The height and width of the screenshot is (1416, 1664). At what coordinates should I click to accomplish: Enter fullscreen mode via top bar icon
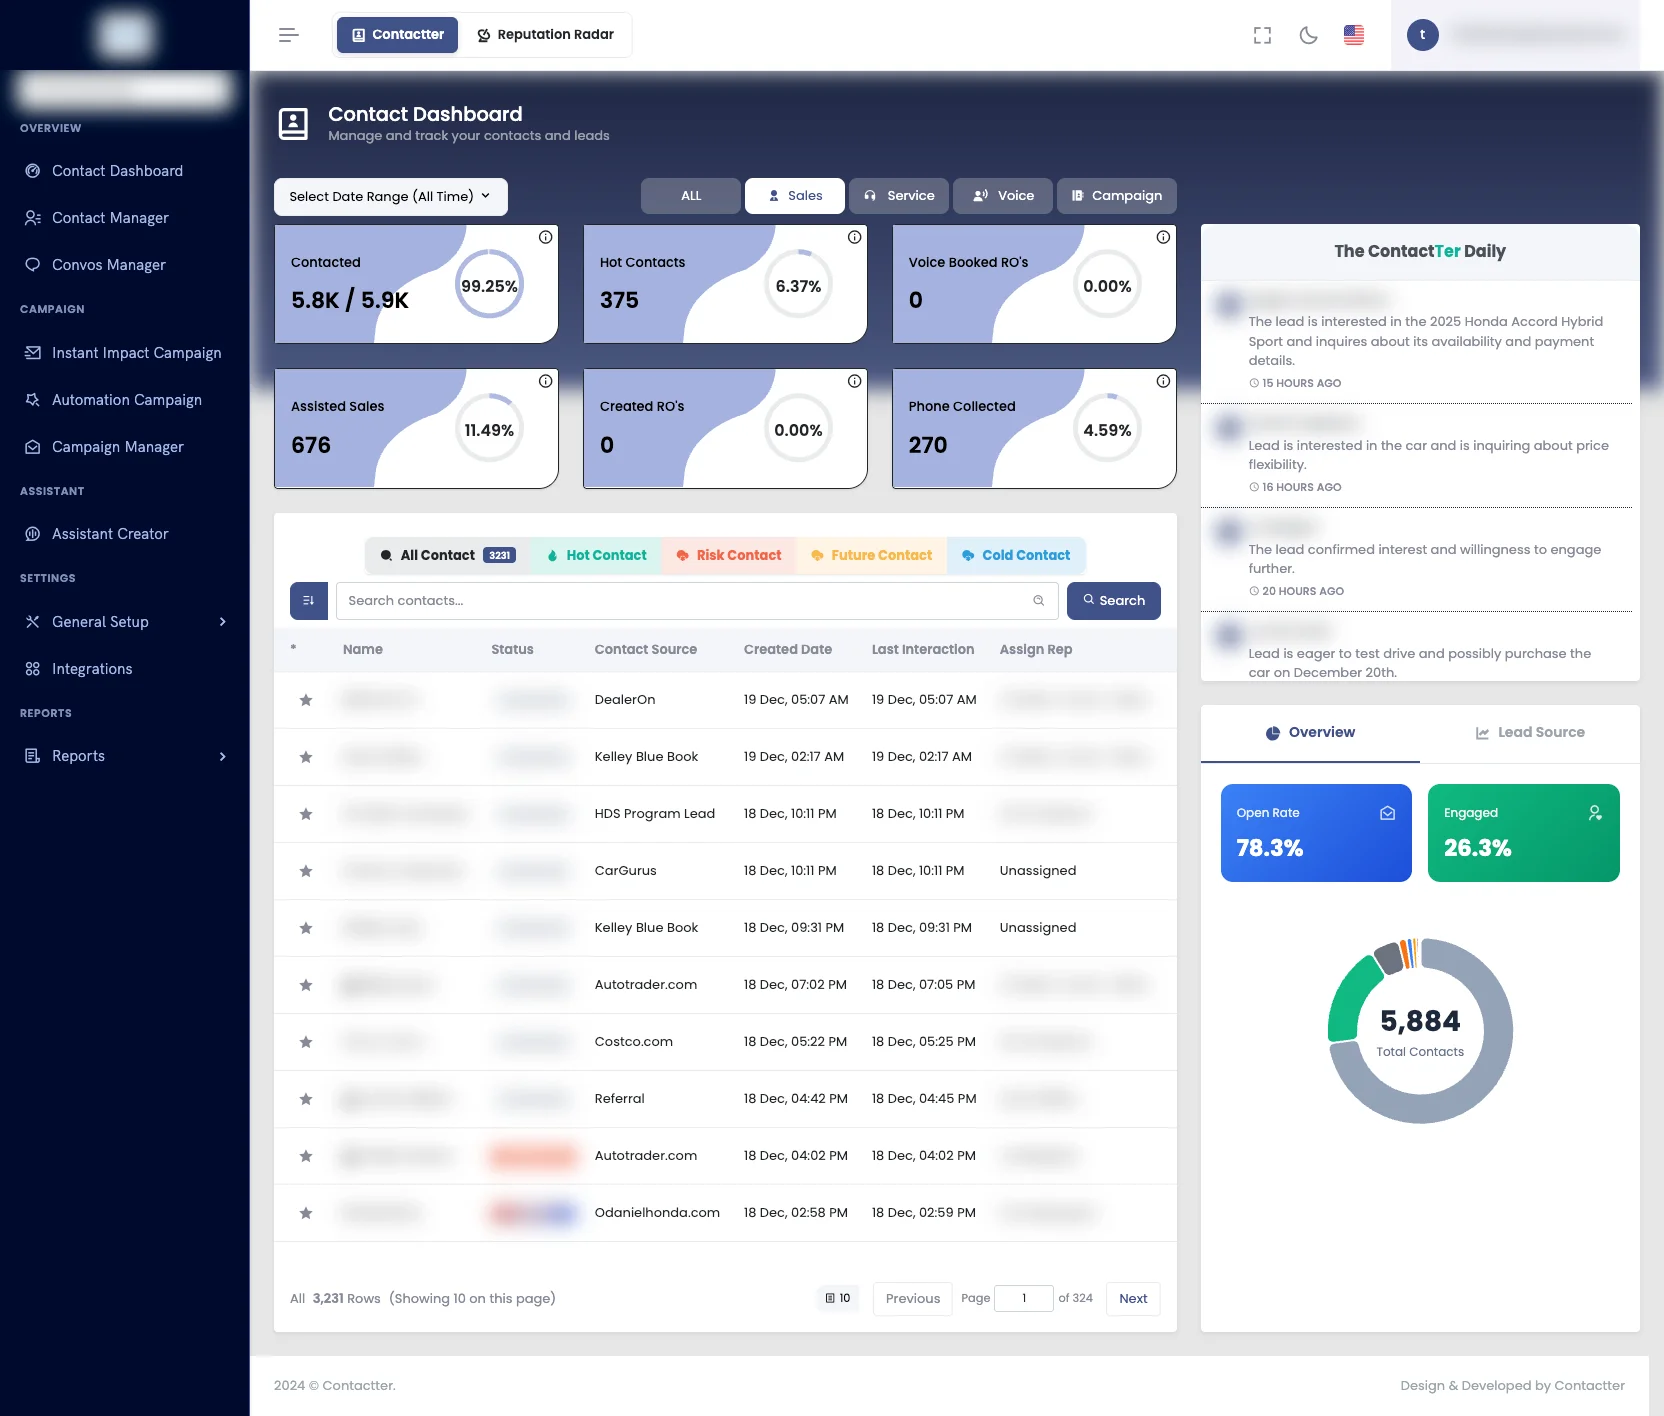point(1262,35)
